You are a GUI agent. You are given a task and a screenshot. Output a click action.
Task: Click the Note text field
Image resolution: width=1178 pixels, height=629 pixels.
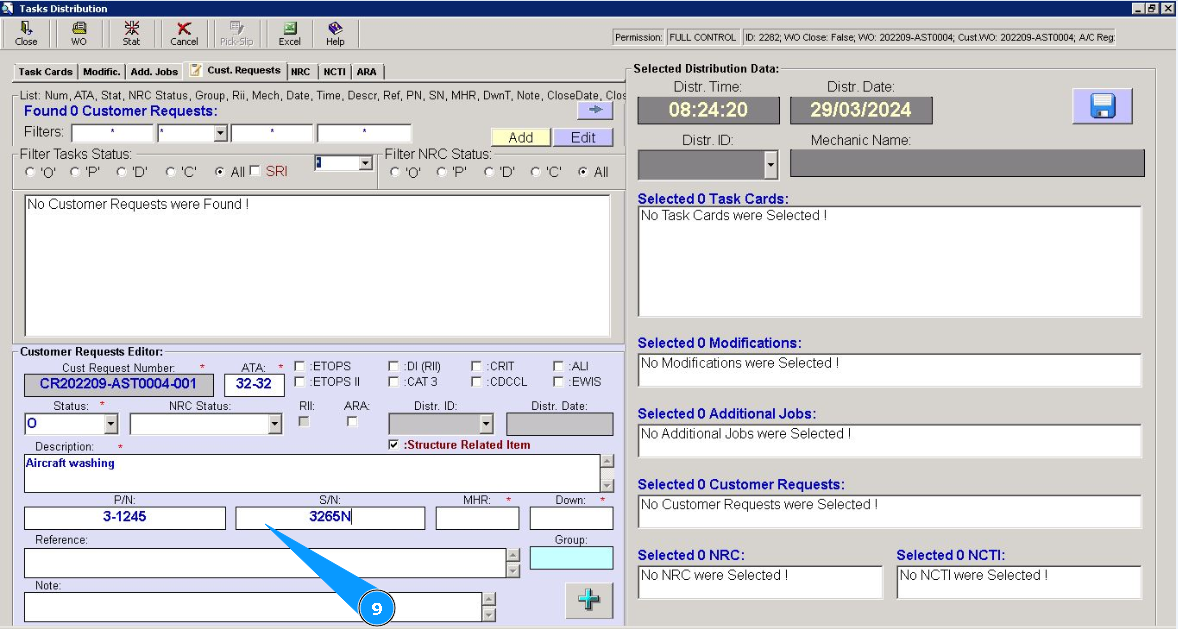pyautogui.click(x=252, y=607)
